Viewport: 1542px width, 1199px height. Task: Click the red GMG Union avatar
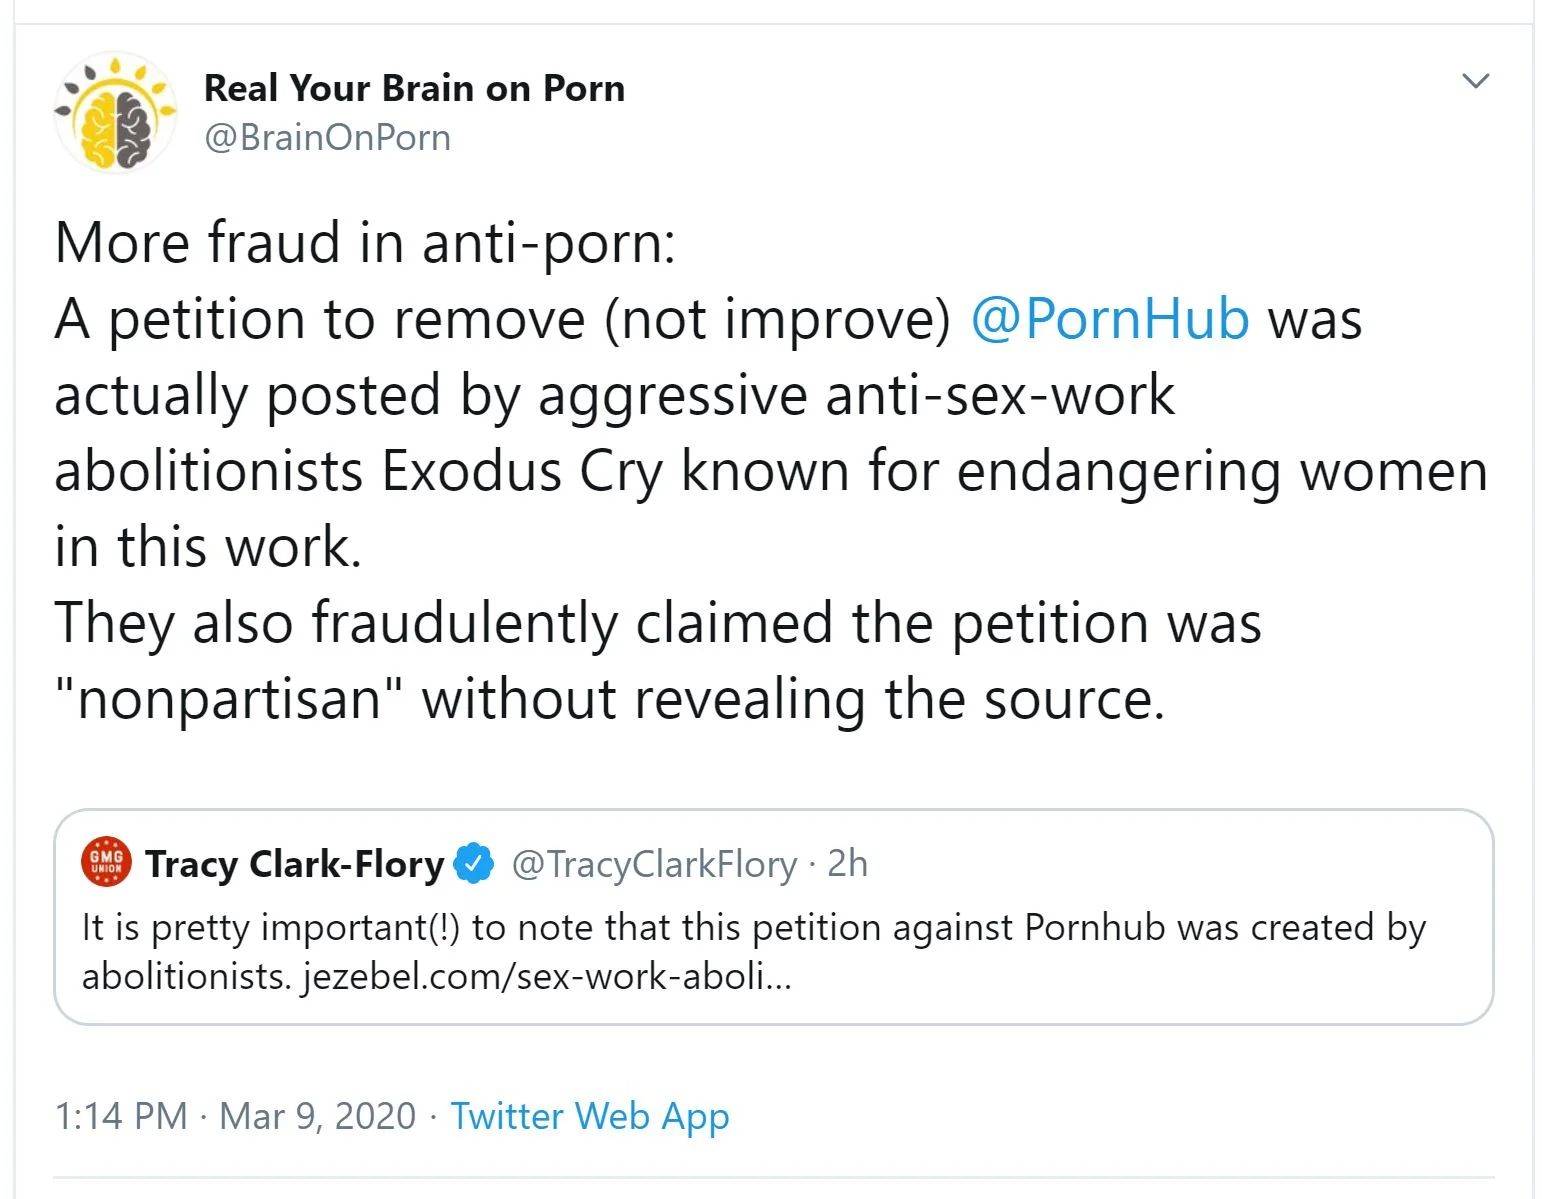point(106,862)
